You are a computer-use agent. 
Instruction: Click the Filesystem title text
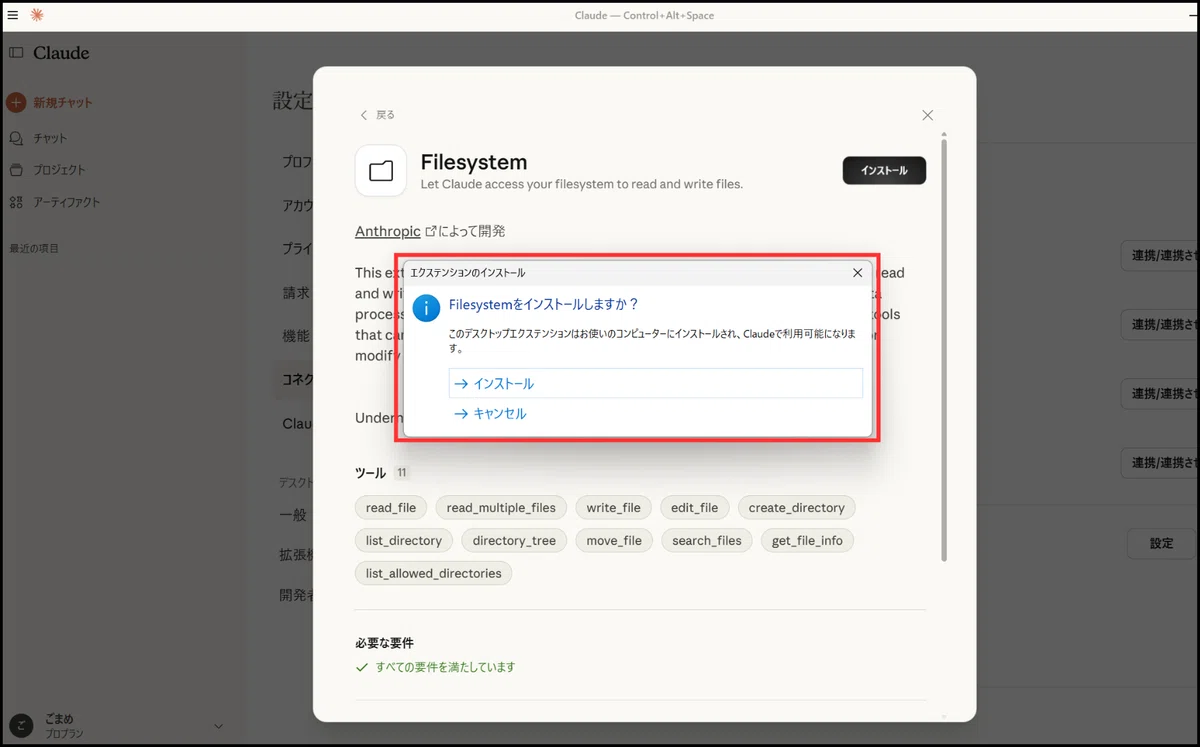pos(474,162)
